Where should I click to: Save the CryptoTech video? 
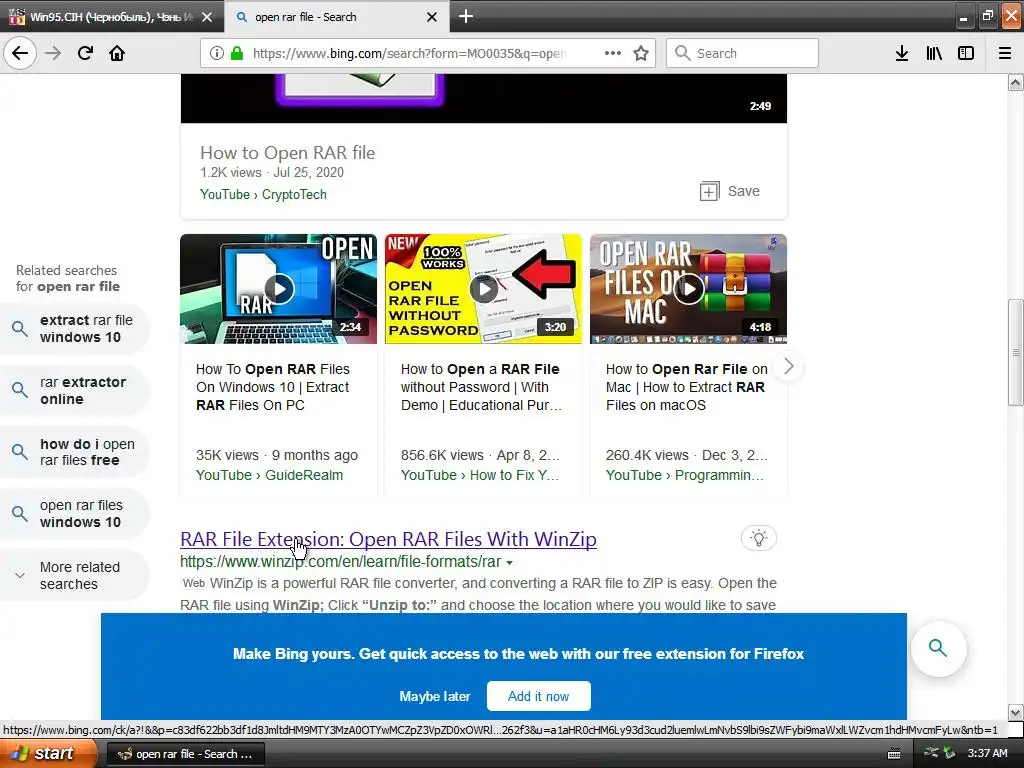tap(730, 191)
